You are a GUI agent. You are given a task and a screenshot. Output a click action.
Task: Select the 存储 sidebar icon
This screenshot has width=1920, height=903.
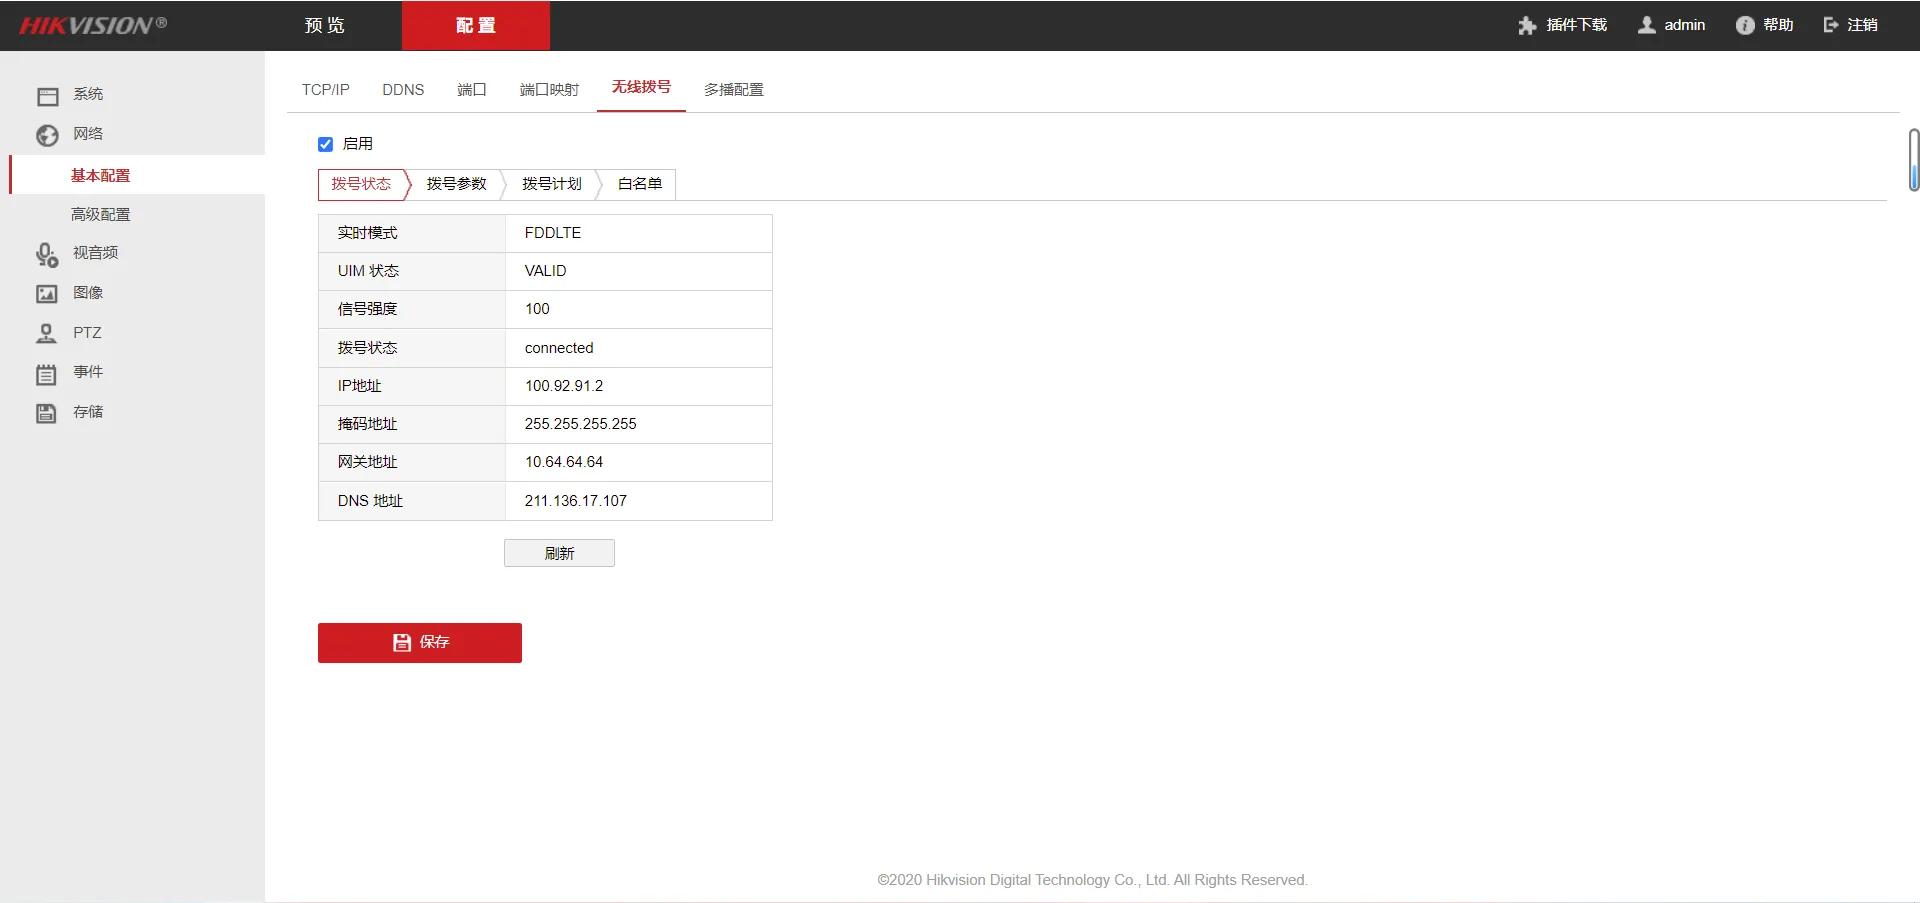[x=47, y=412]
